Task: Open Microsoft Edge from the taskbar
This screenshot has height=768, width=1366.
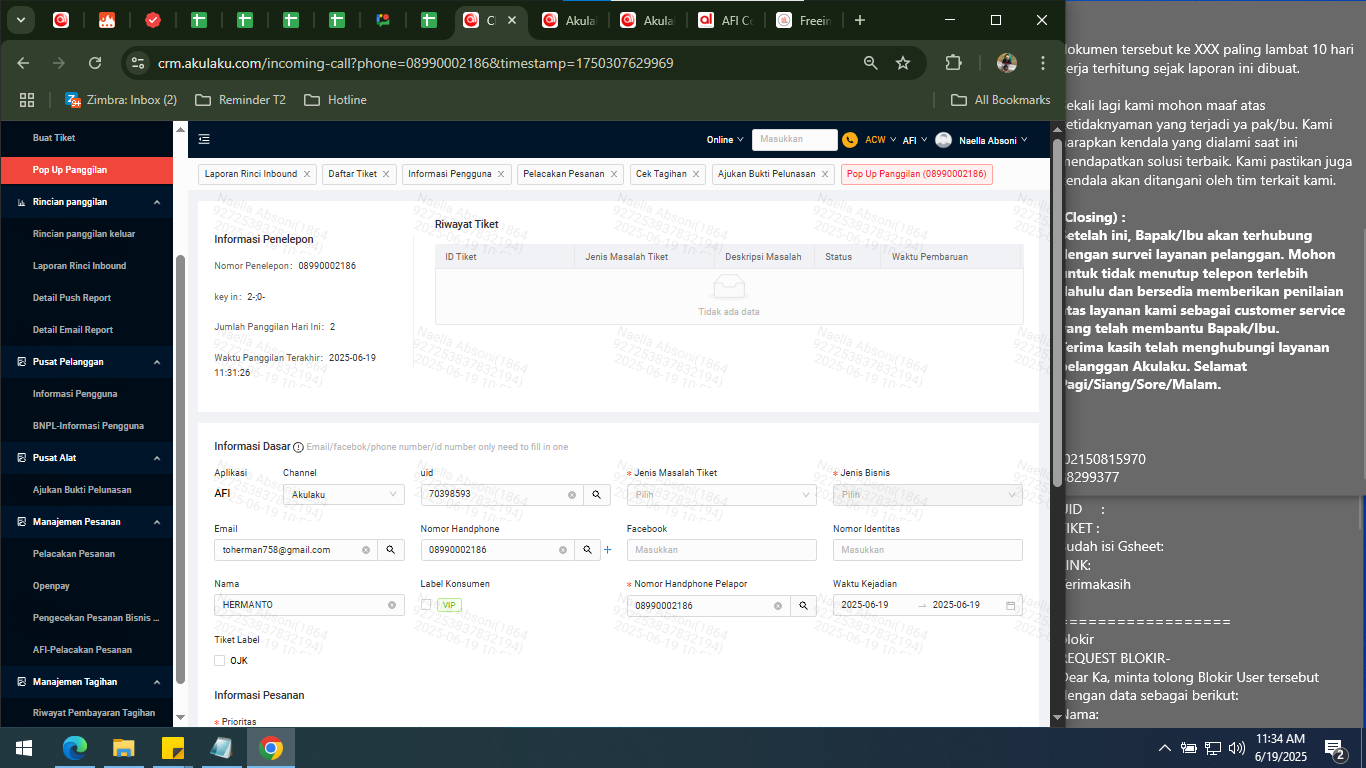Action: (75, 748)
